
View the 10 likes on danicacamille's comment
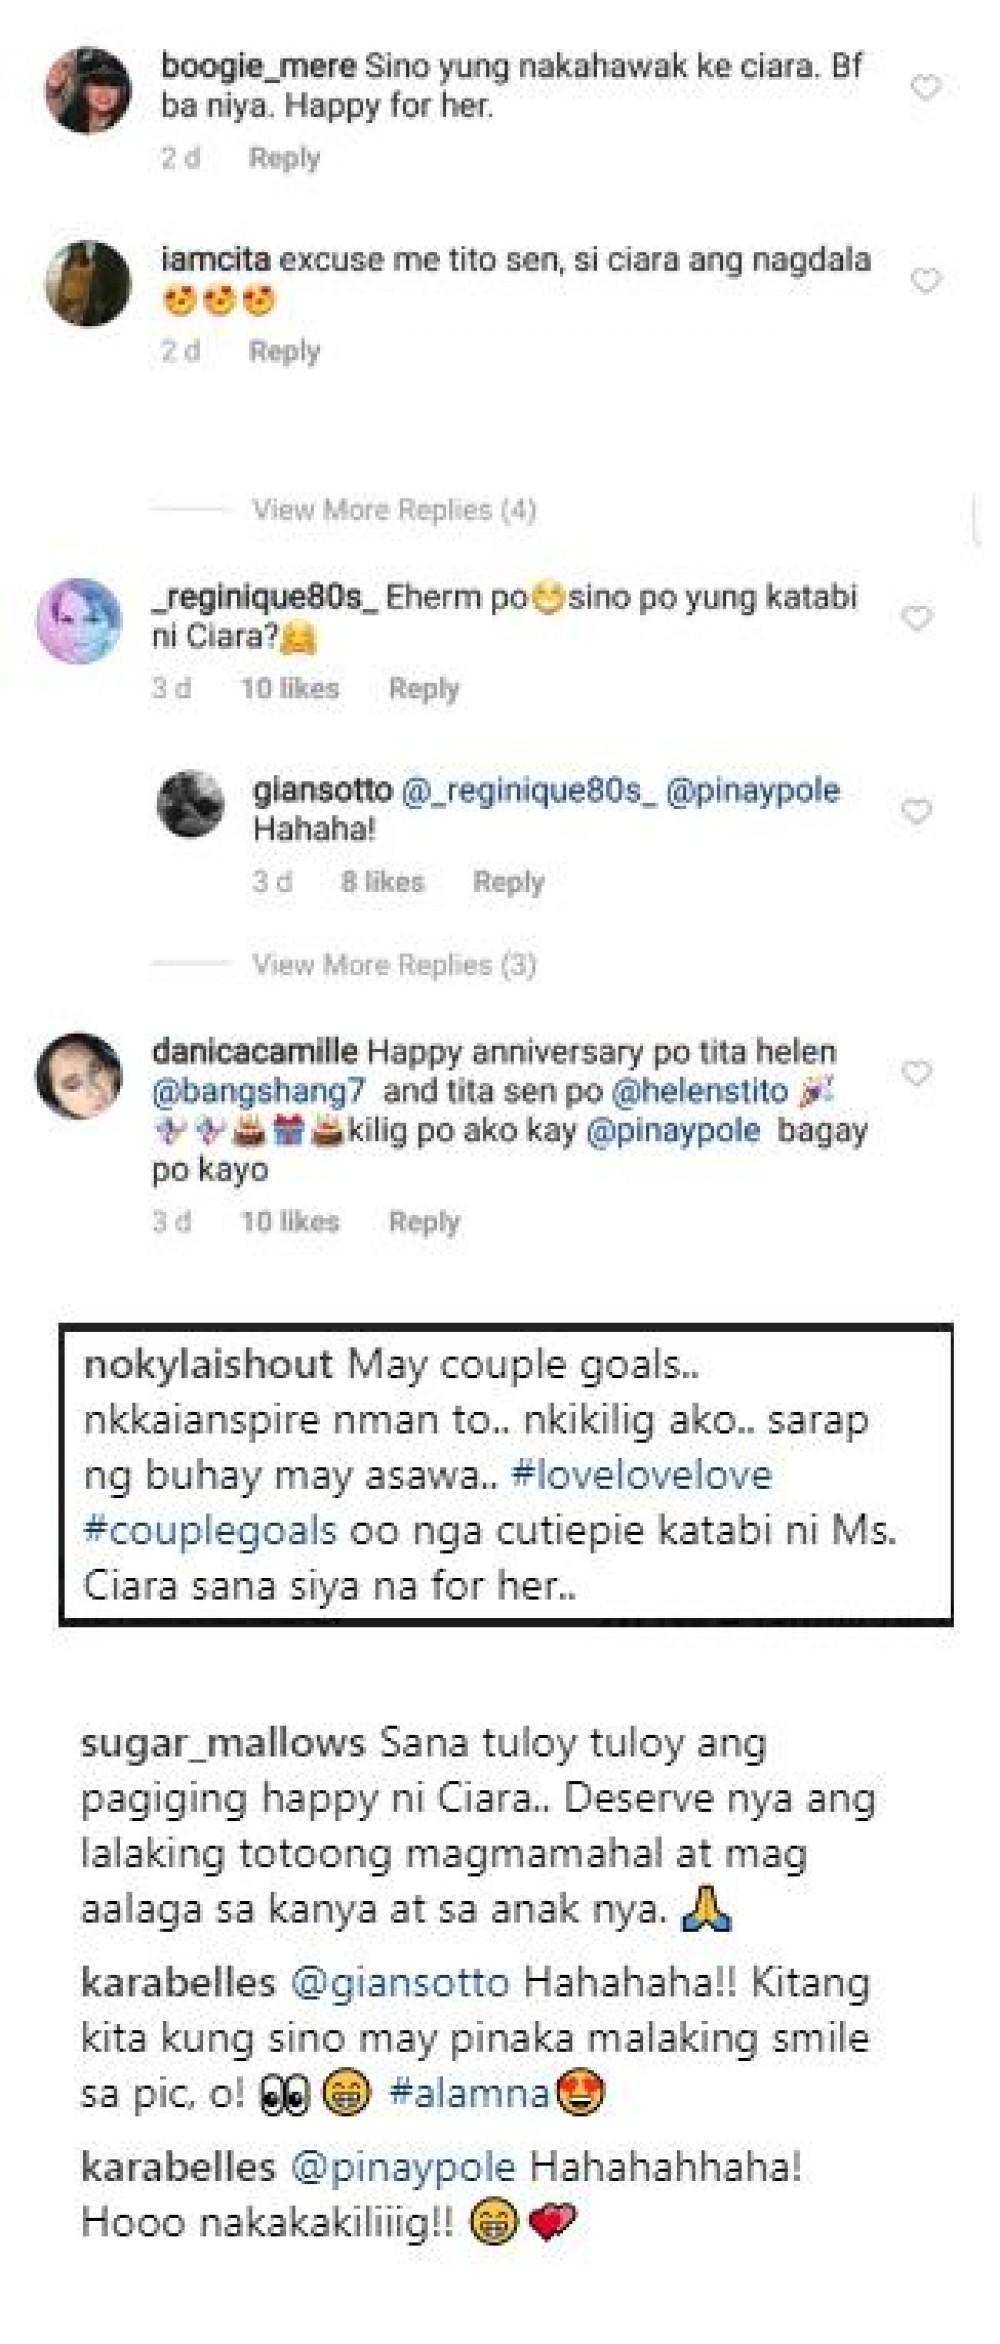pyautogui.click(x=290, y=1221)
